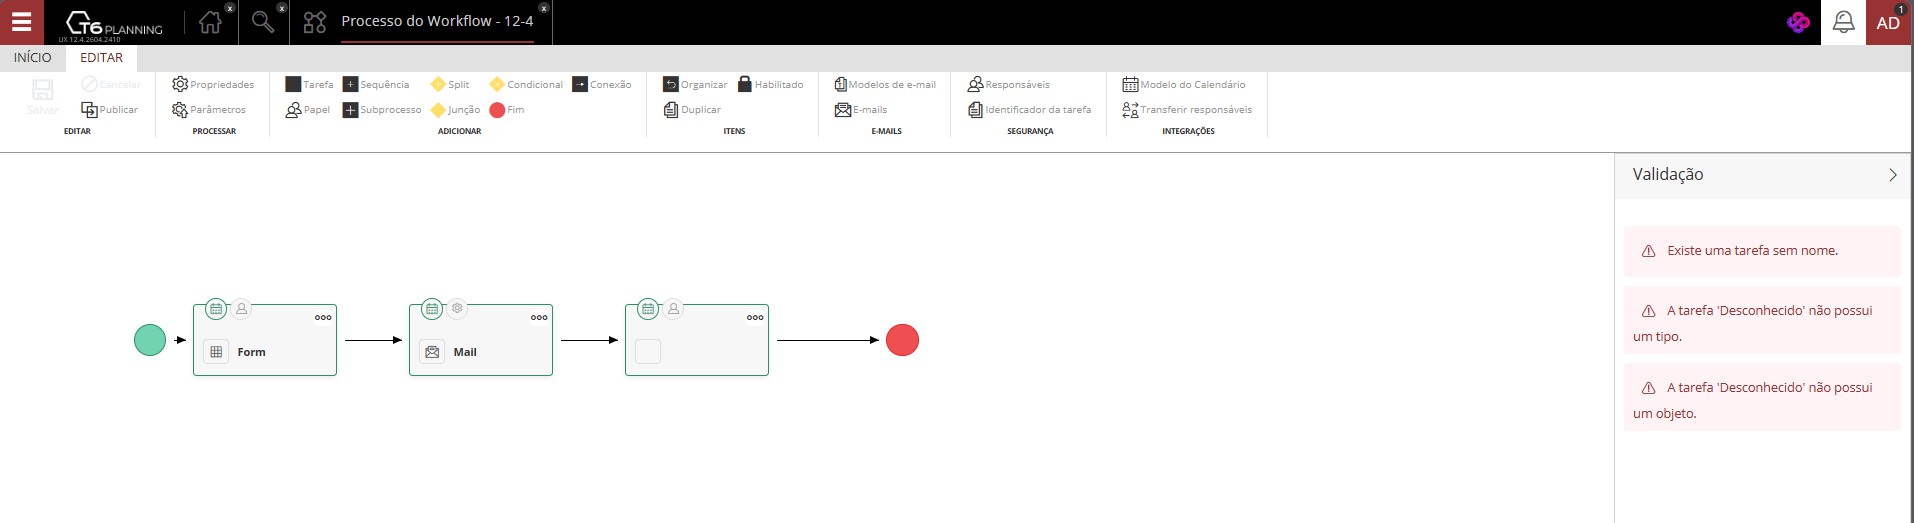Open the three-dot menu of the Mail task

point(539,318)
